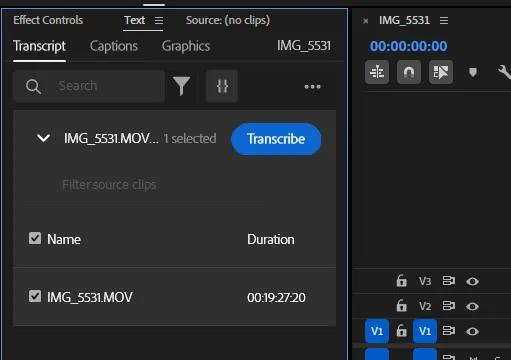Viewport: 511px width, 360px height.
Task: Toggle the Name select-all checkbox
Action: coord(35,238)
